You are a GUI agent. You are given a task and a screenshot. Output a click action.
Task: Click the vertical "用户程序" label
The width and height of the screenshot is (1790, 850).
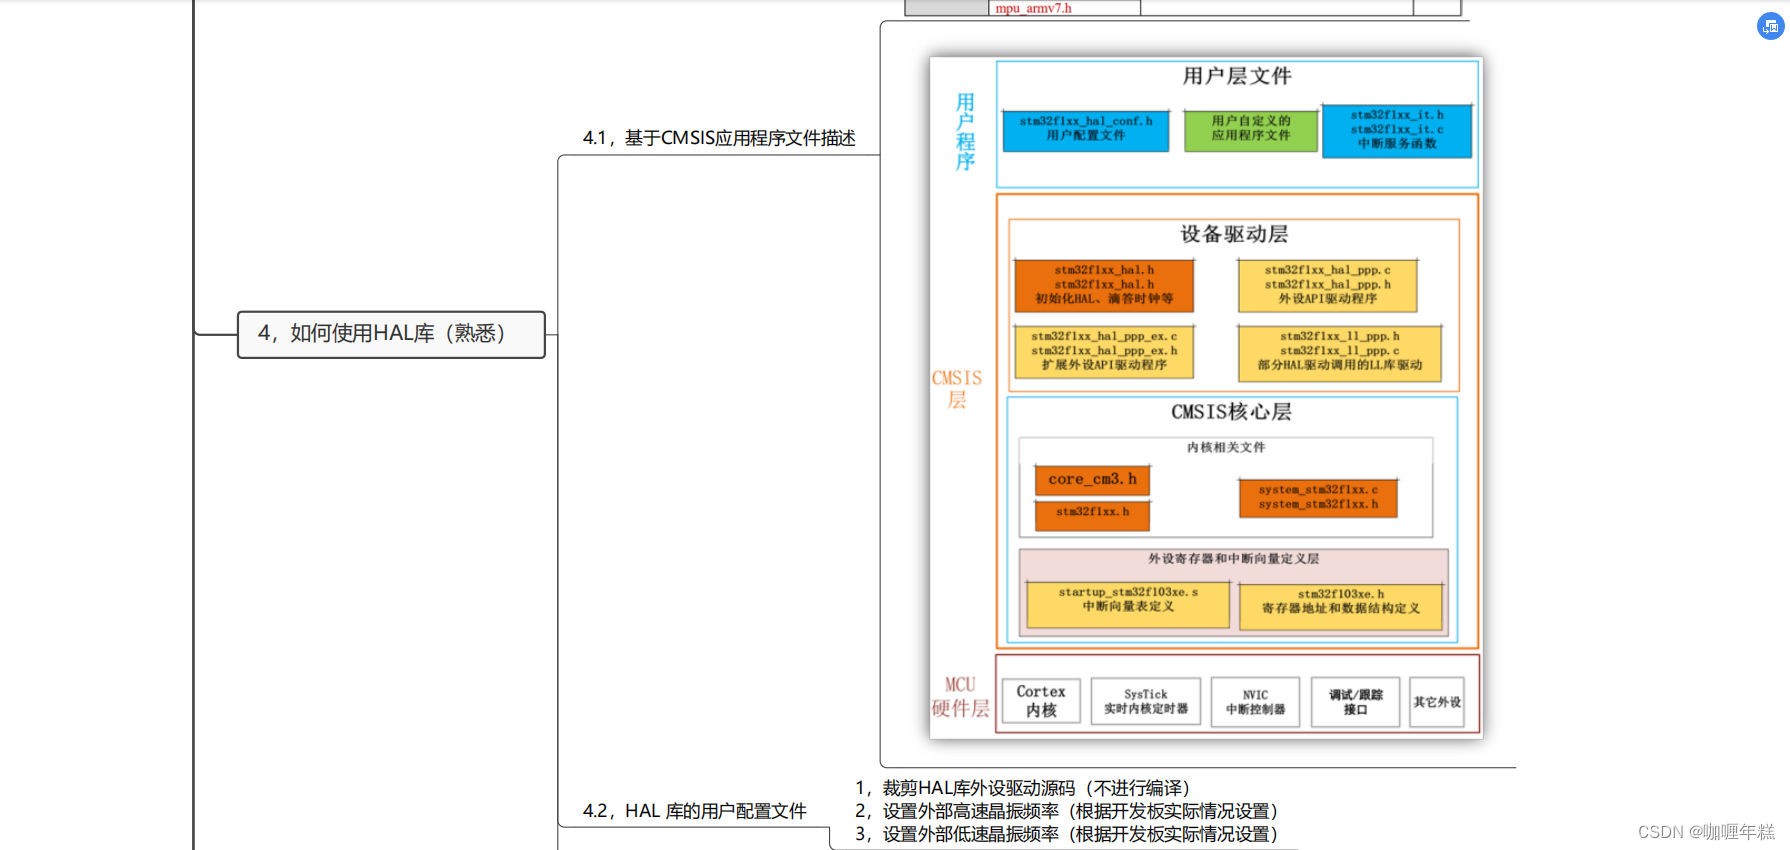click(x=965, y=132)
